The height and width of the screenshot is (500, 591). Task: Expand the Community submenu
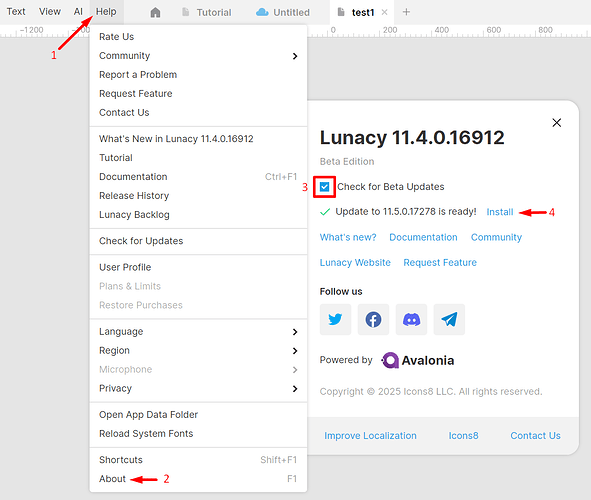198,56
